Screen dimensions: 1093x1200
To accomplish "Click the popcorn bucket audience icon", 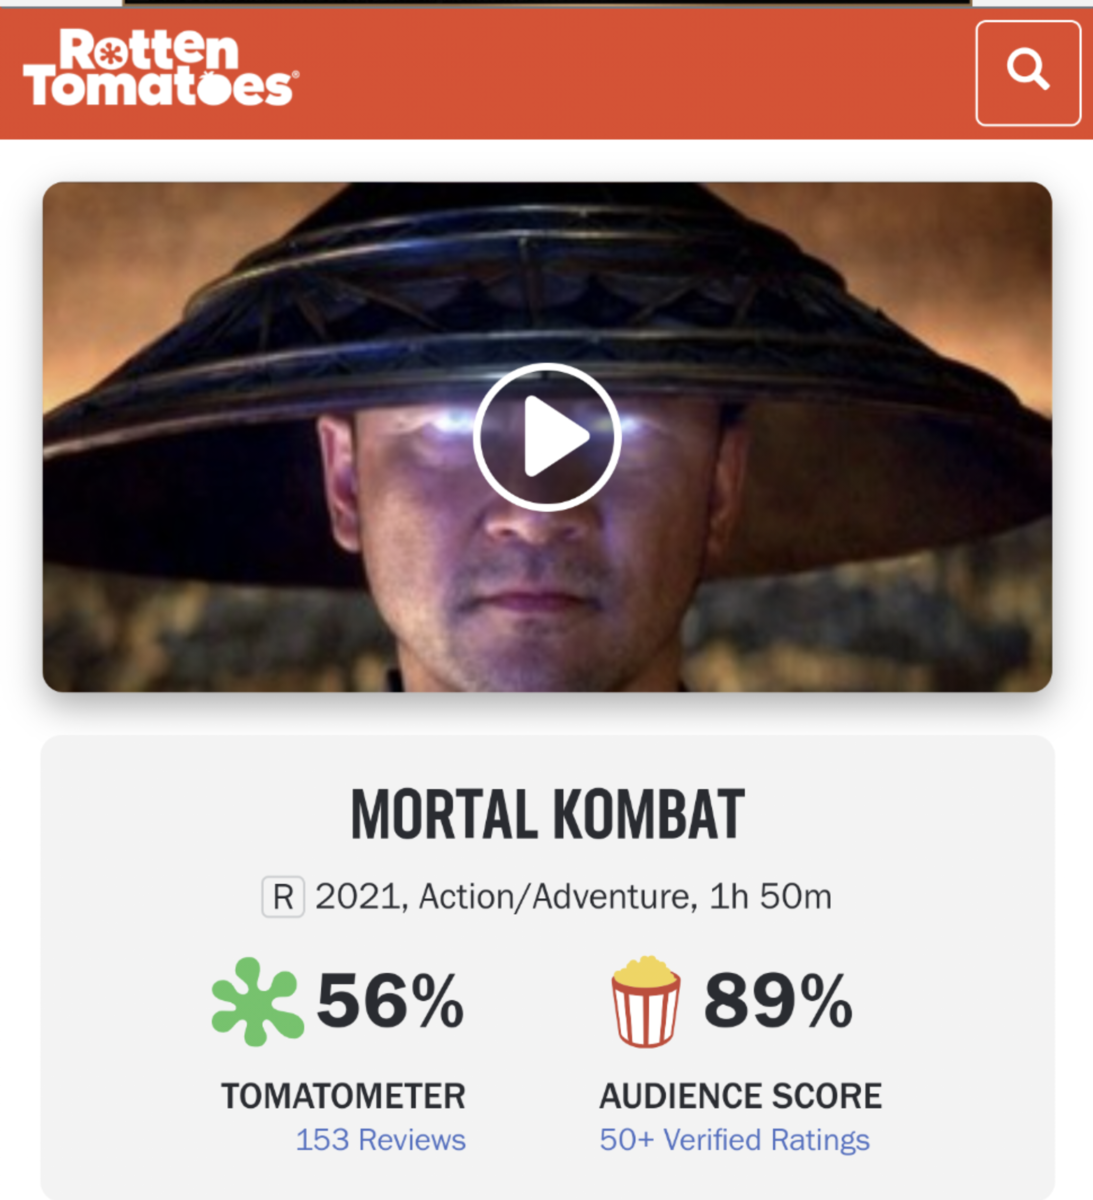I will (x=646, y=1002).
